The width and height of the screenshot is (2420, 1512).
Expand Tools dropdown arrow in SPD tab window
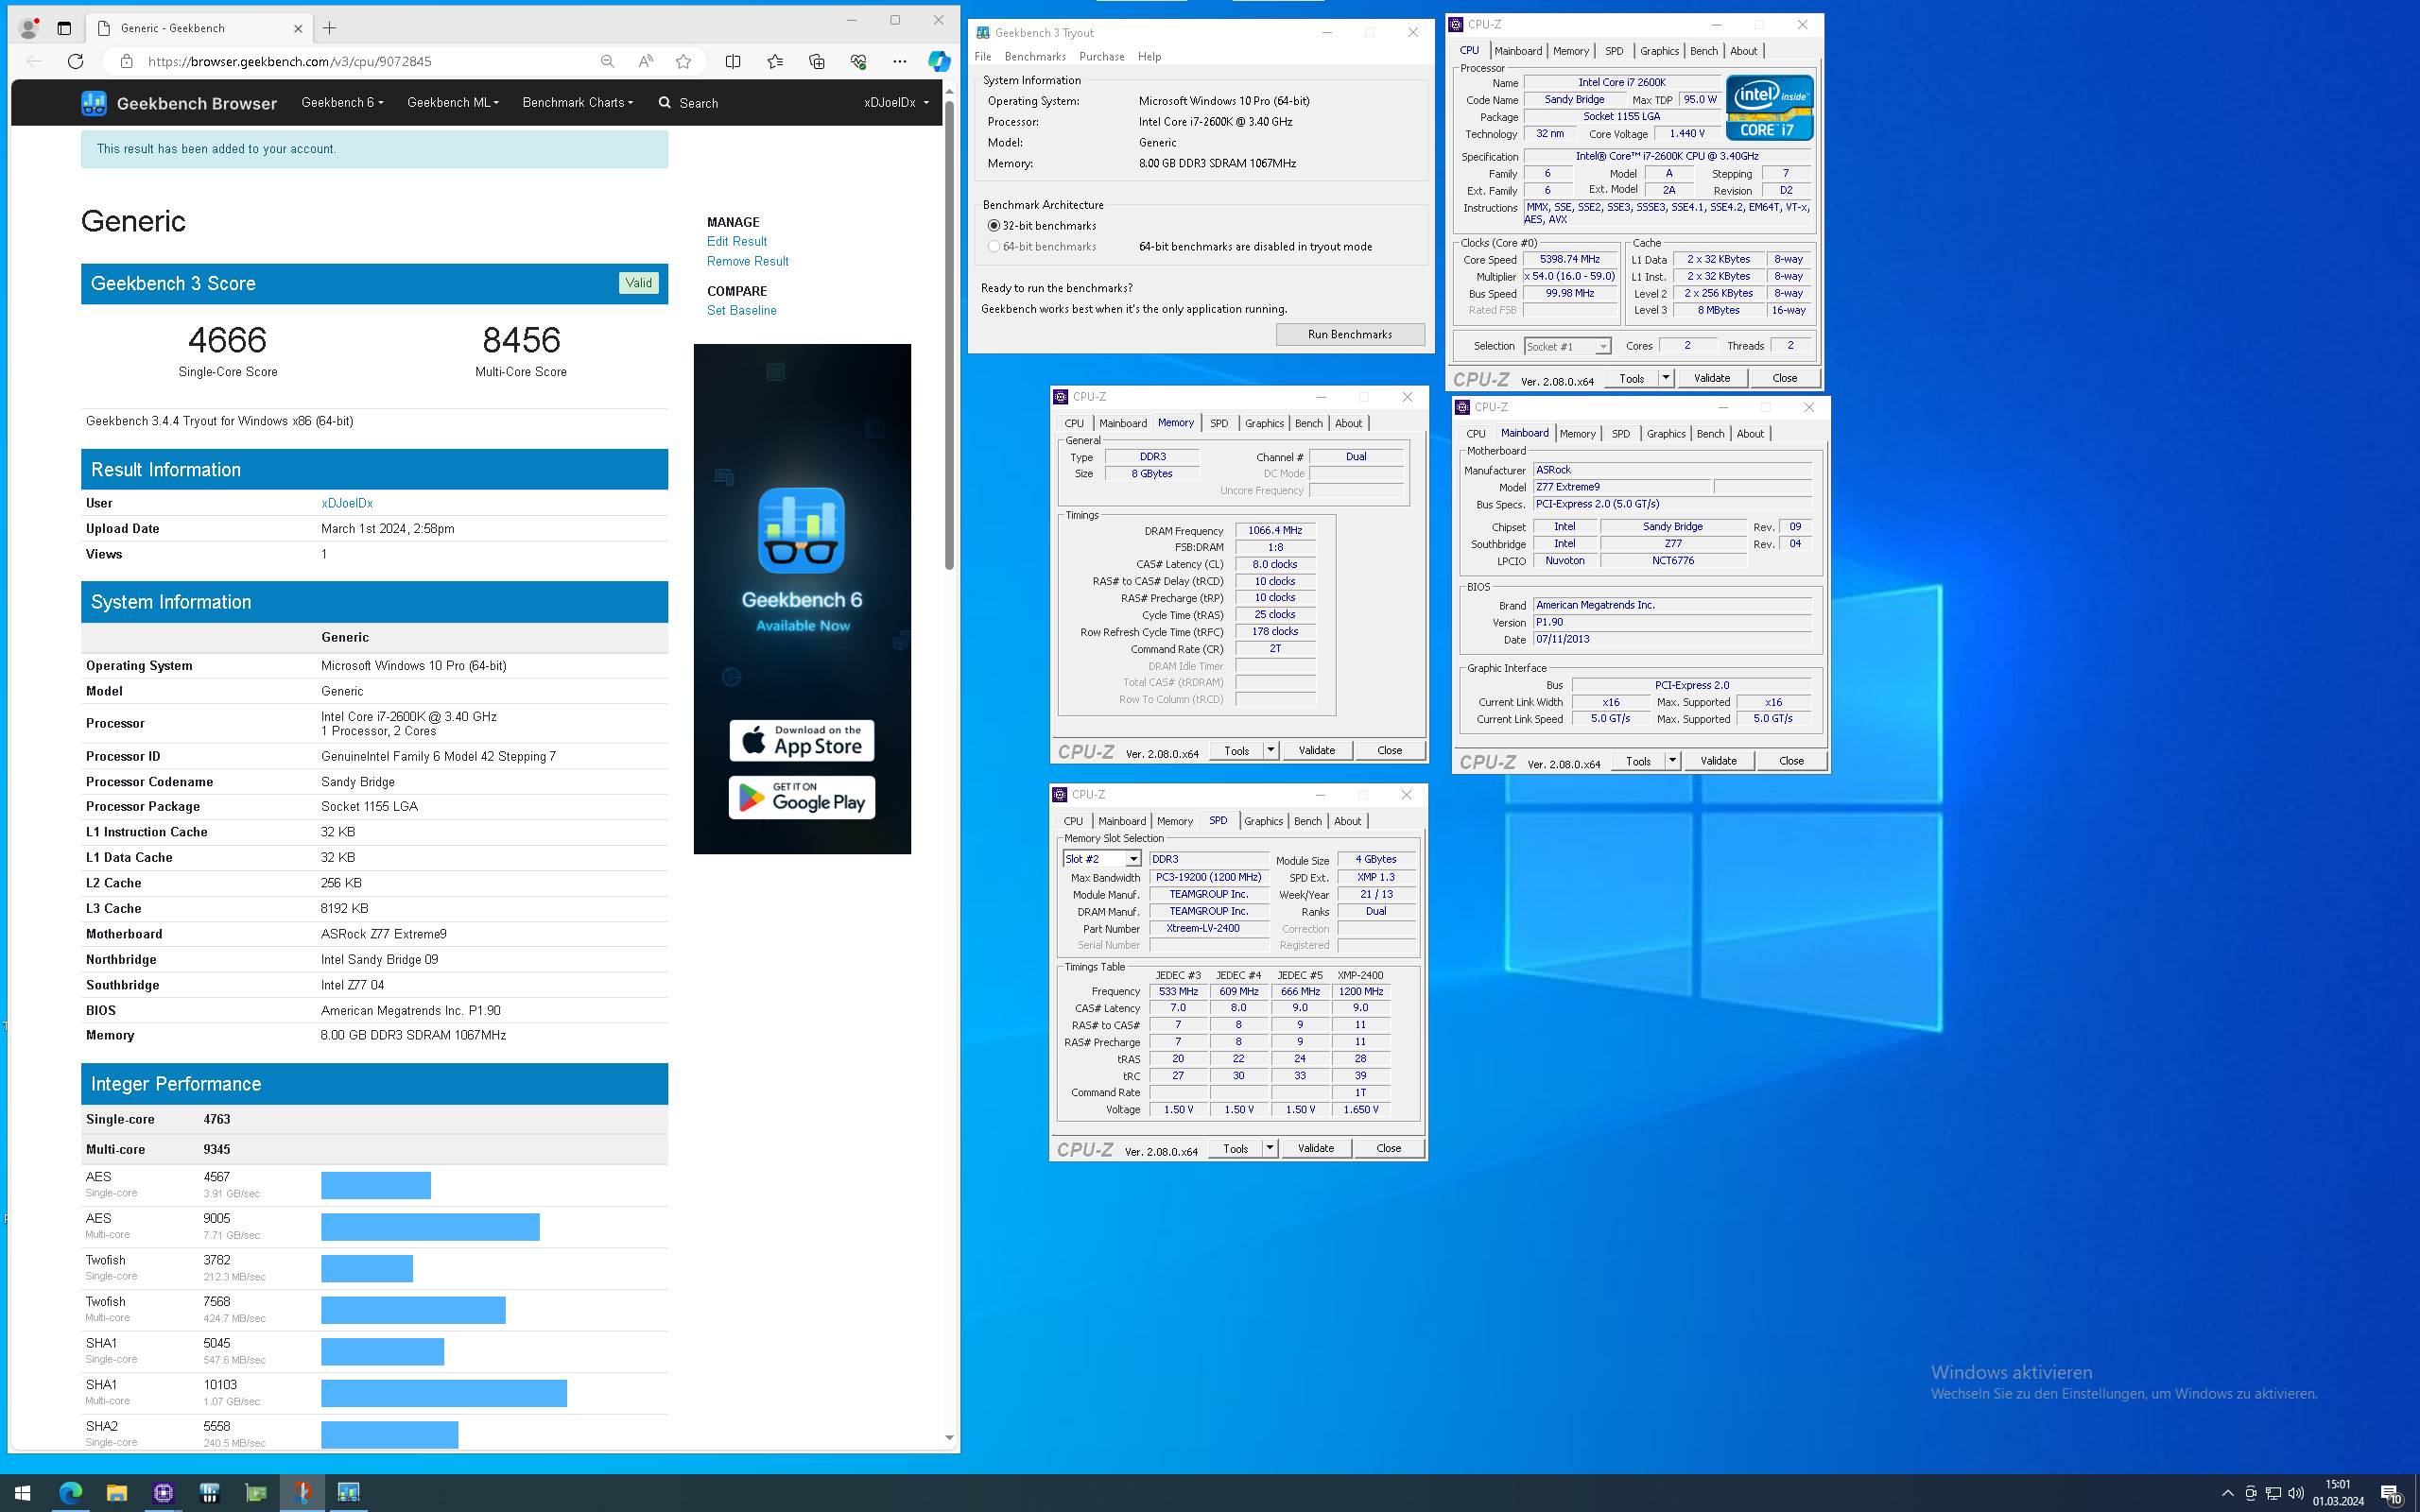1269,1148
